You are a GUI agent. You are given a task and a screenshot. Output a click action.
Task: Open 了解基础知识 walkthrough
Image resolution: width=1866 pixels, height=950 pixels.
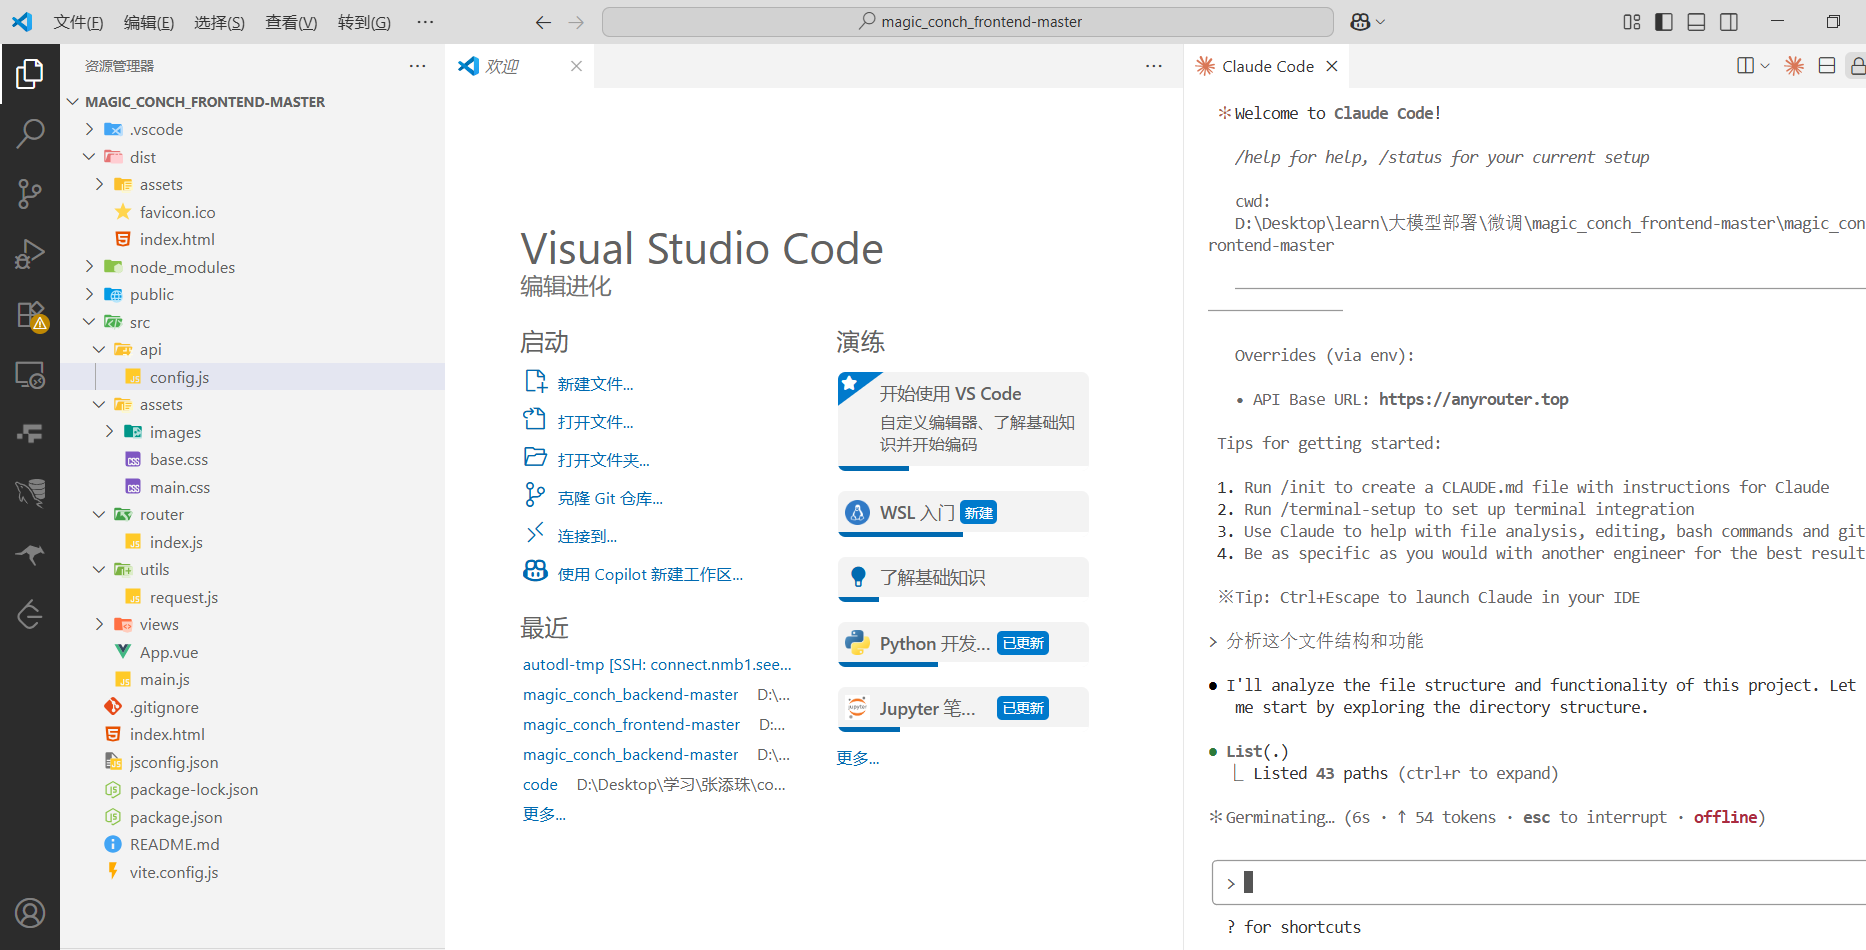pos(963,578)
